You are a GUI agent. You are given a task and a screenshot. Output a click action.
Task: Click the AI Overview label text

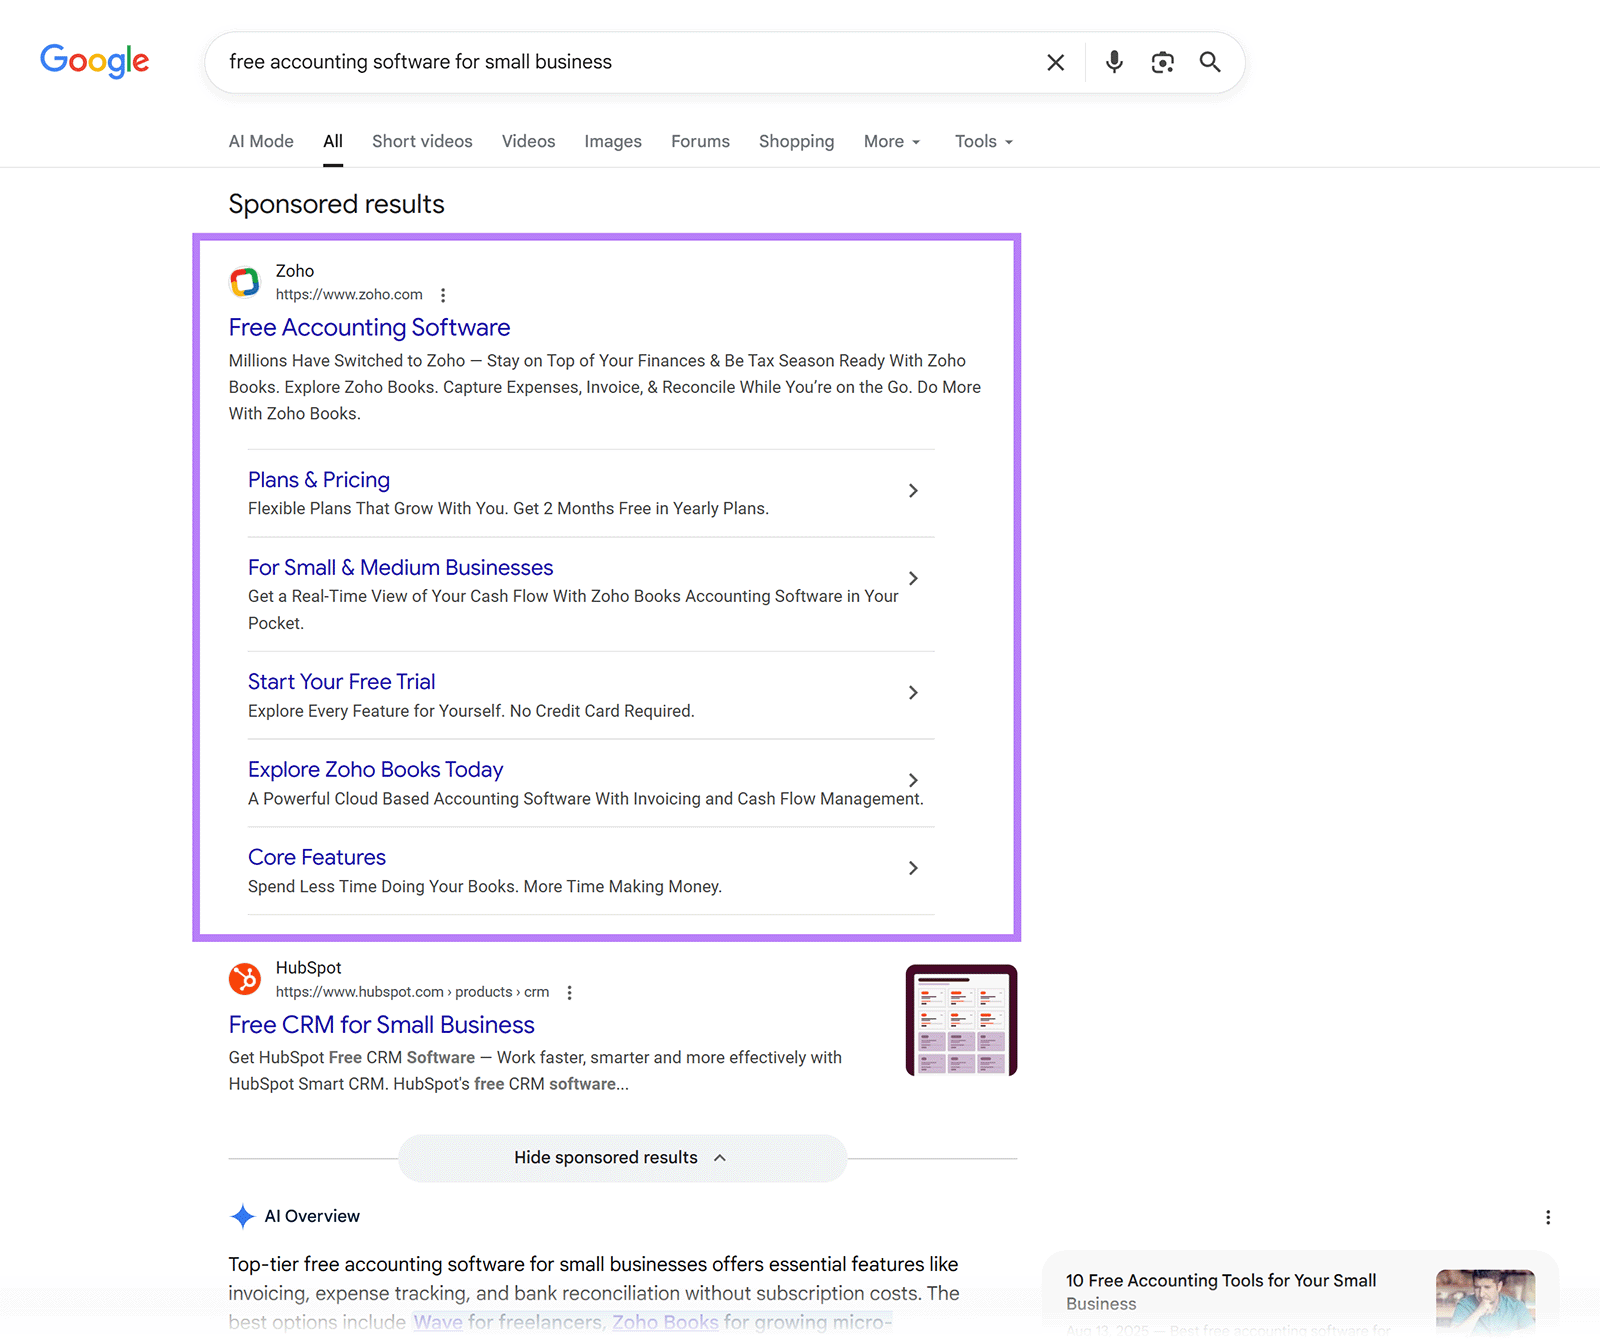coord(312,1216)
